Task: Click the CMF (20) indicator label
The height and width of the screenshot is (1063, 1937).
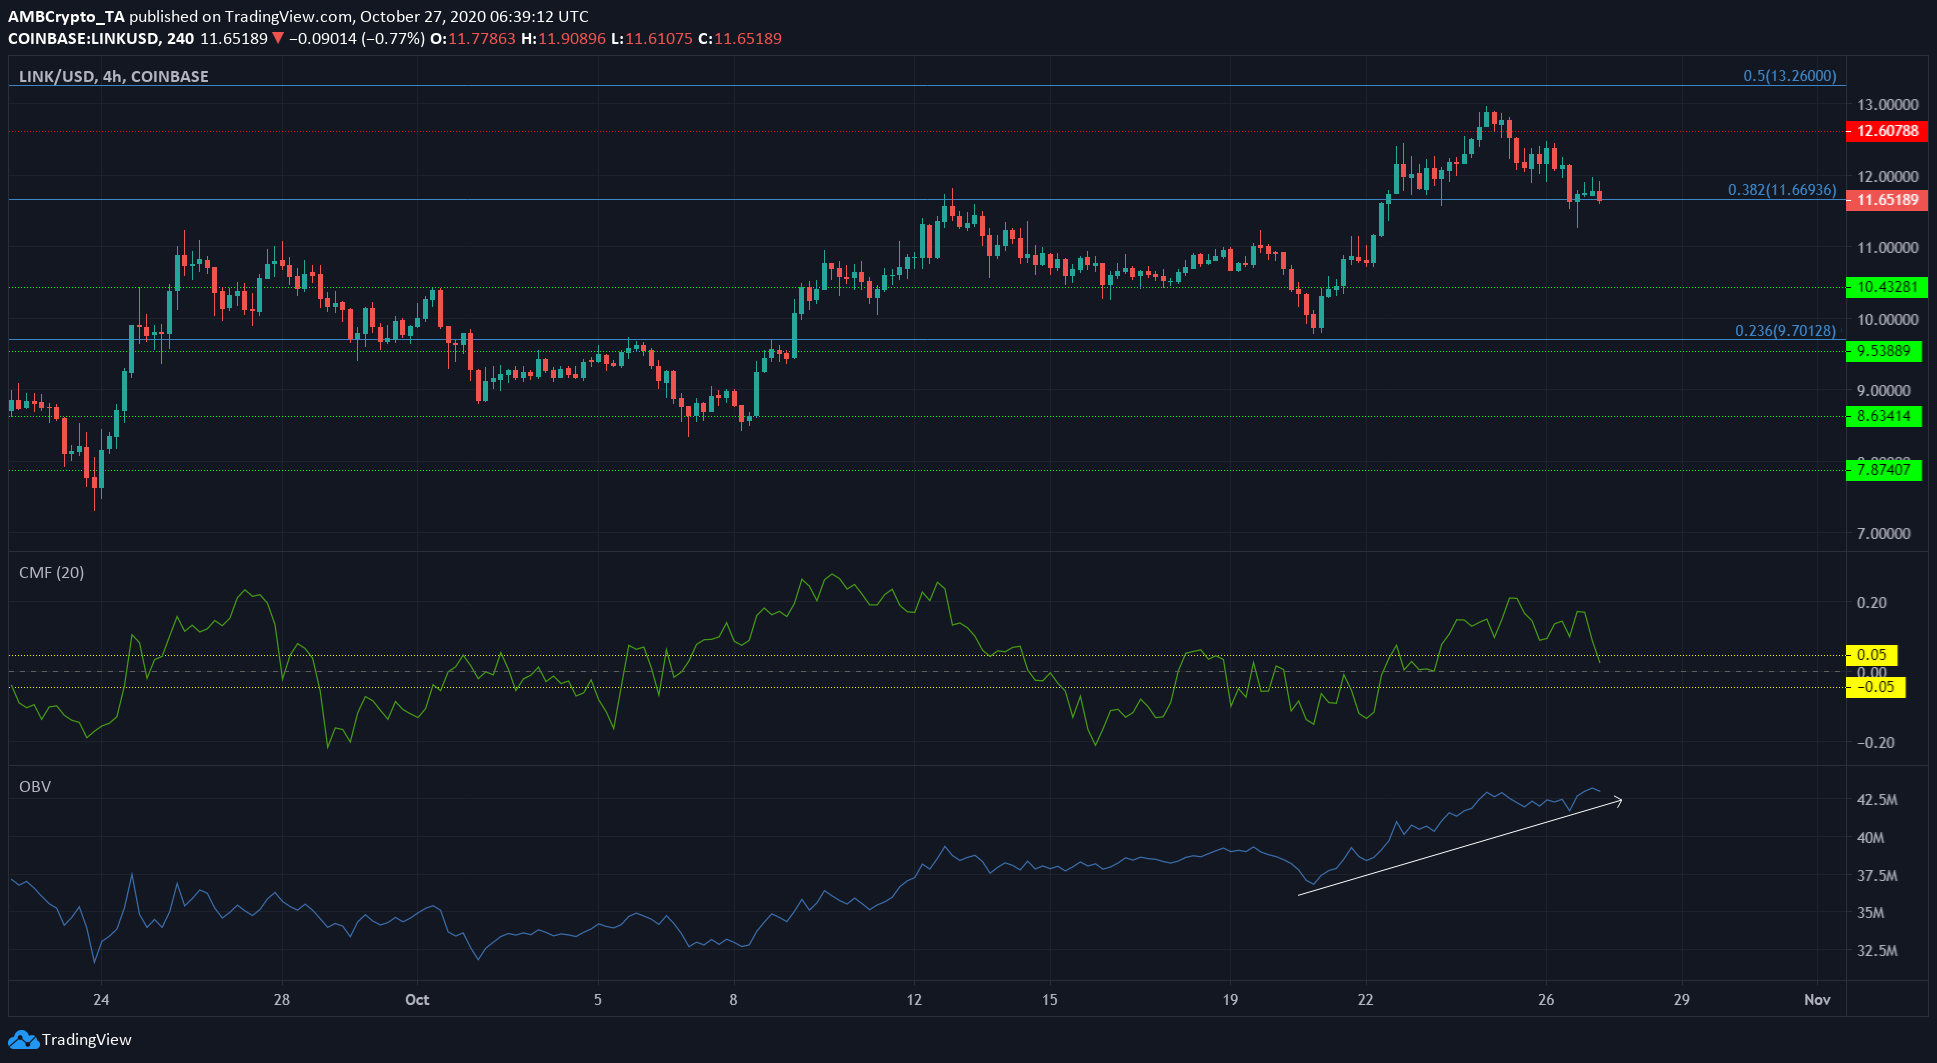Action: 52,573
